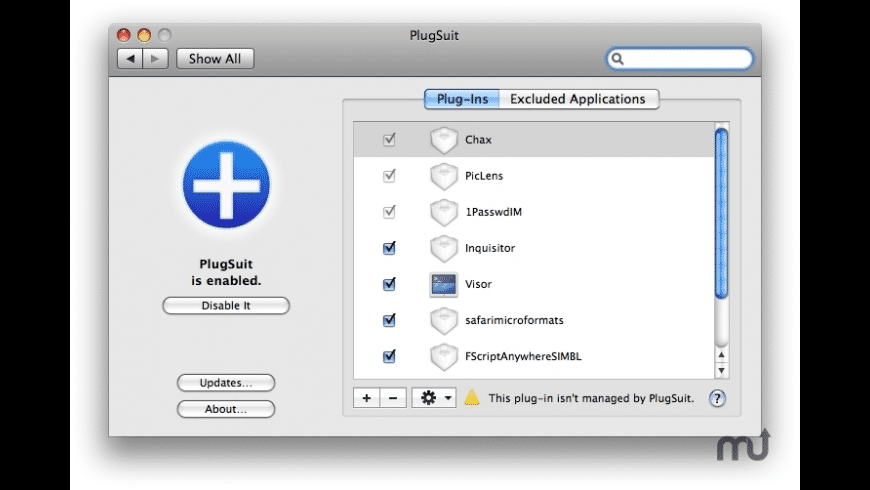Uncheck the Visor plug-in
The height and width of the screenshot is (490, 870).
click(390, 284)
